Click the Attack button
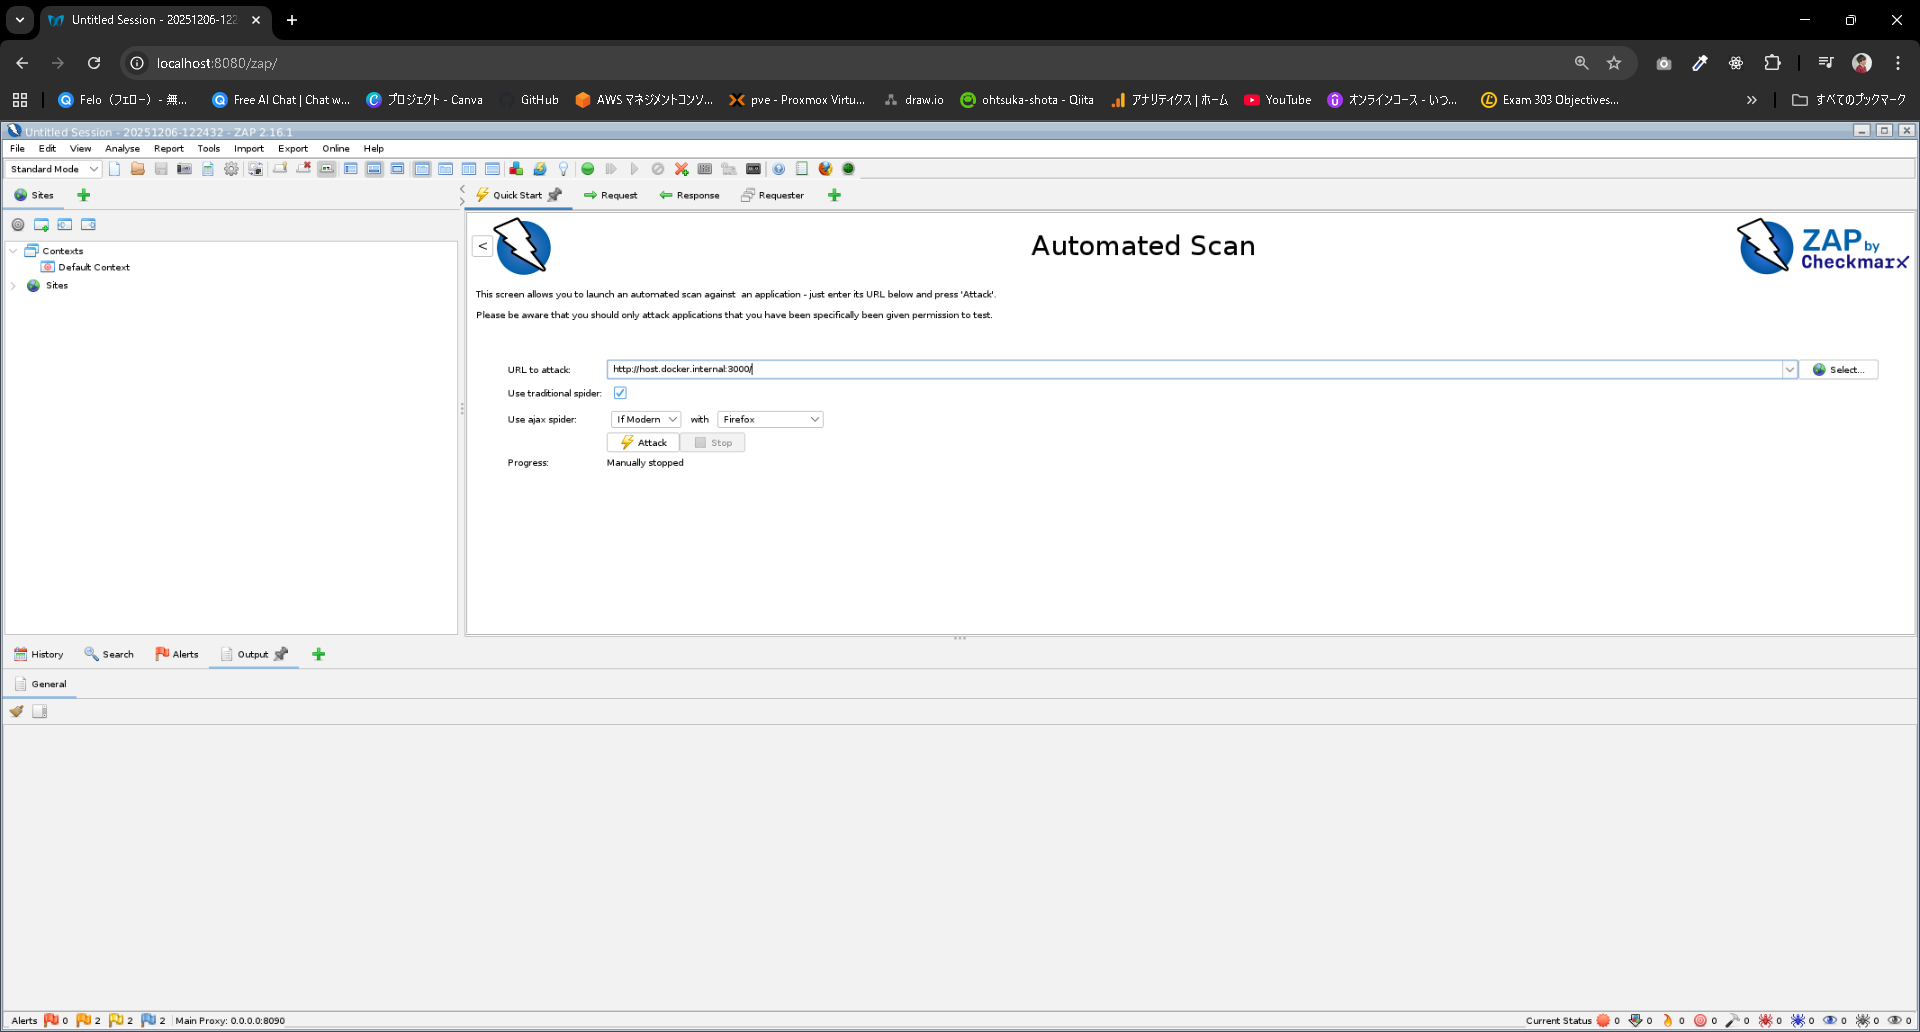 pos(643,443)
